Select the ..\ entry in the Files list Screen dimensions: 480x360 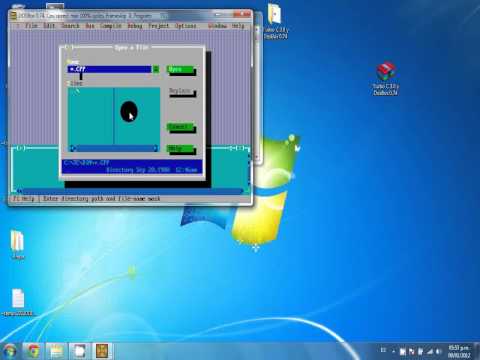click(76, 91)
